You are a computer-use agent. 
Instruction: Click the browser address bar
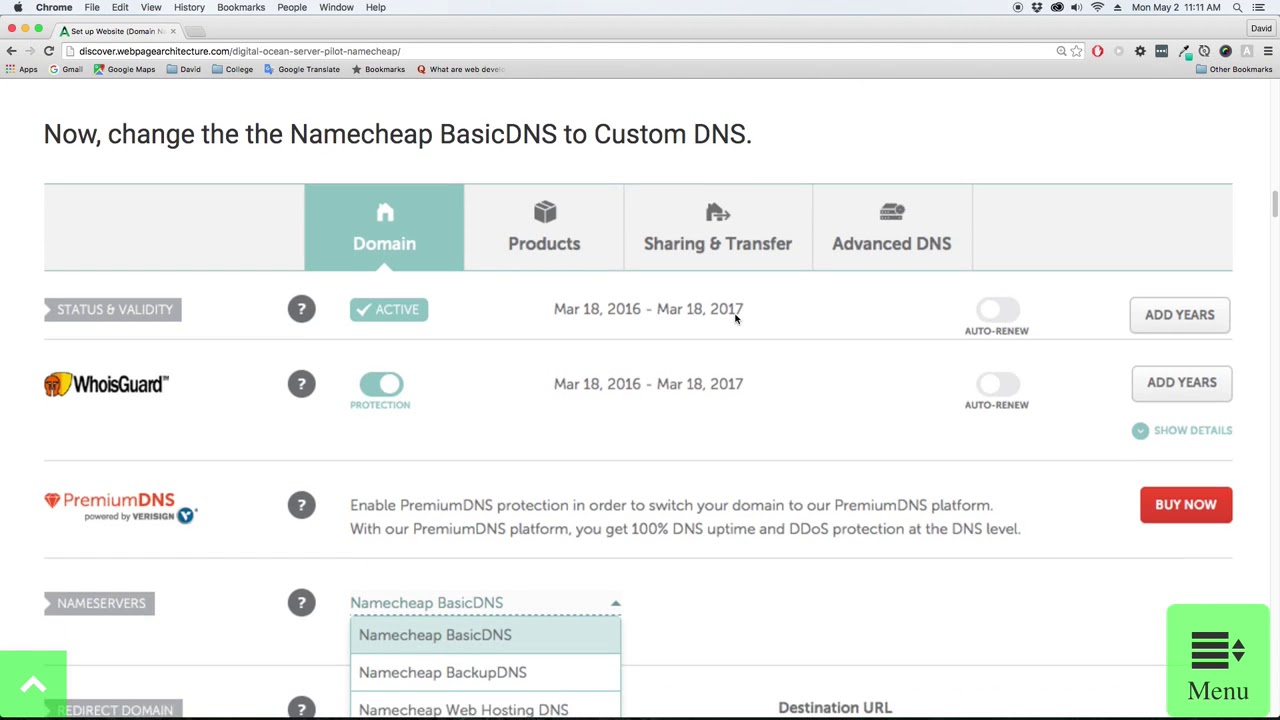[560, 51]
